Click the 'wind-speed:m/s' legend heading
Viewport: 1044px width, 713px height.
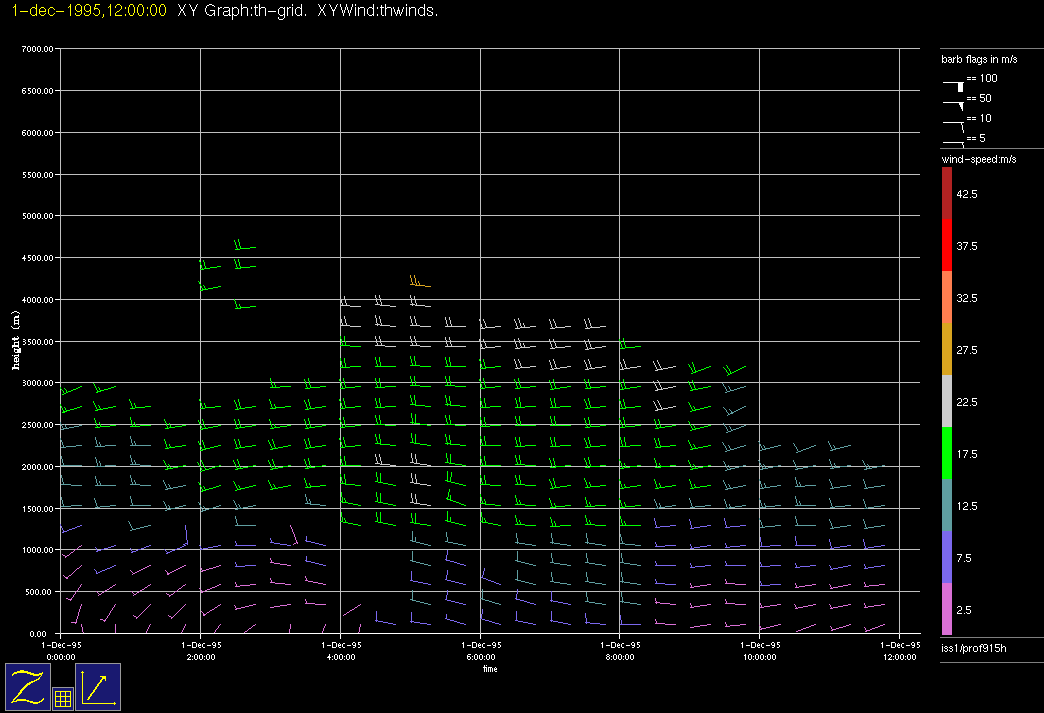coord(978,160)
